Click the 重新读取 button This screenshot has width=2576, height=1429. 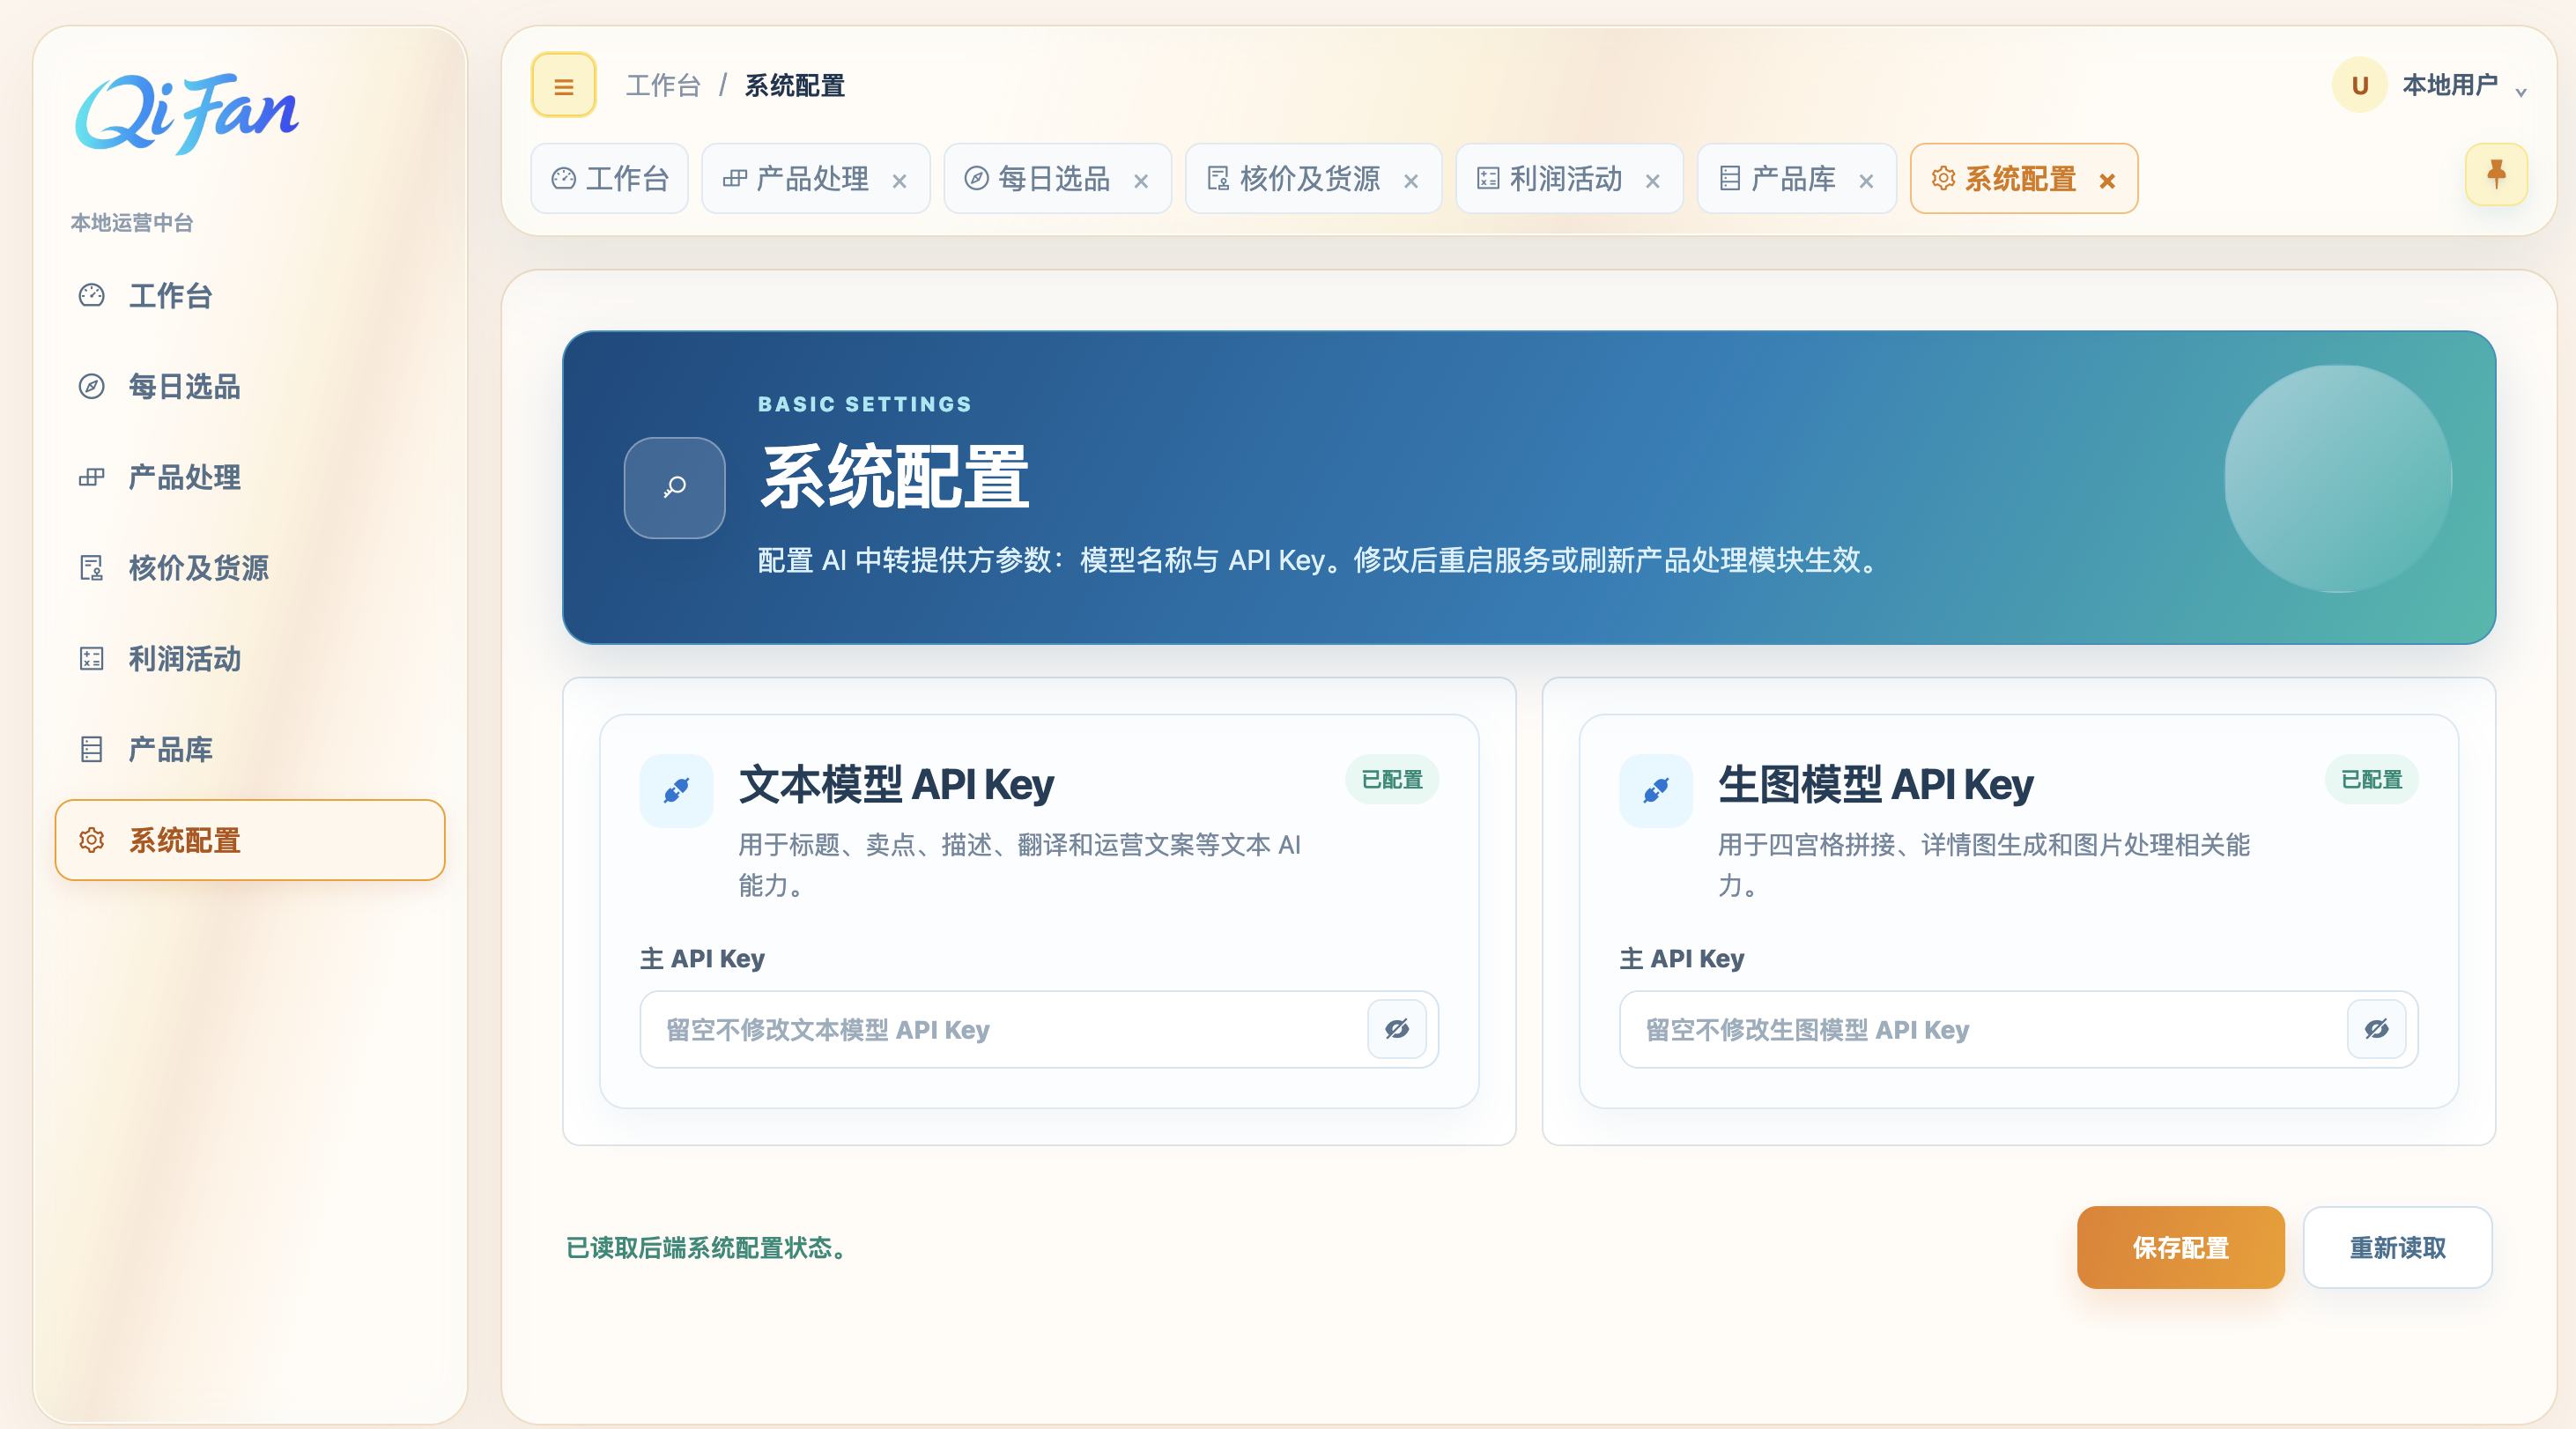[x=2398, y=1248]
